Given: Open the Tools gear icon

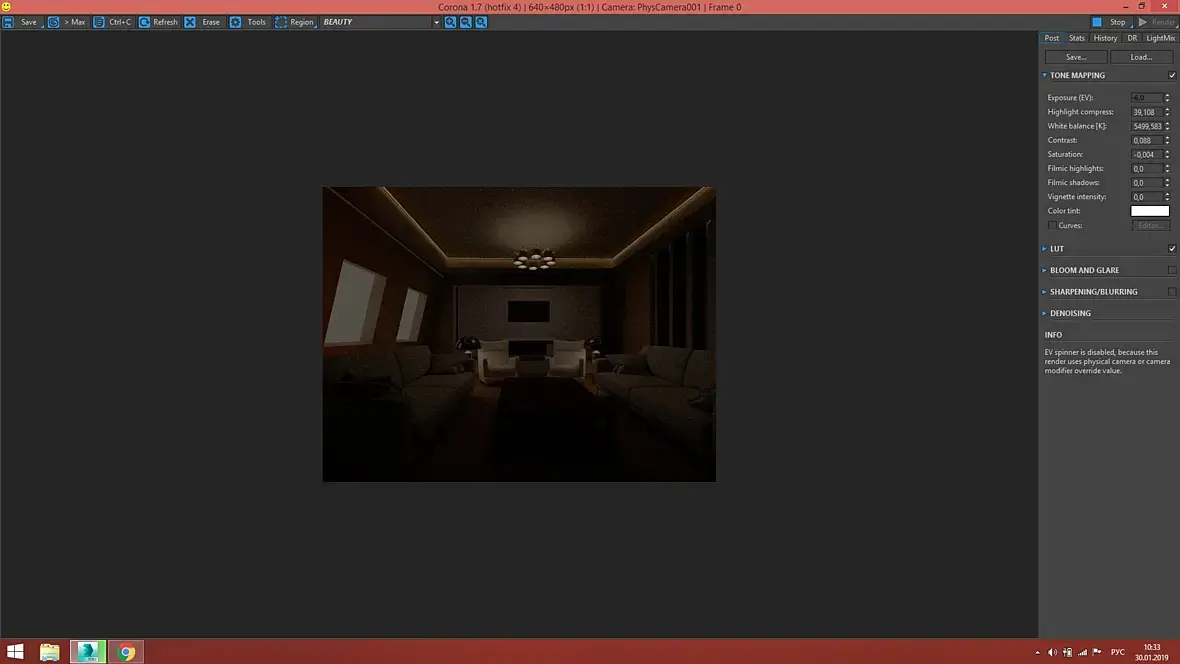Looking at the screenshot, I should [236, 22].
